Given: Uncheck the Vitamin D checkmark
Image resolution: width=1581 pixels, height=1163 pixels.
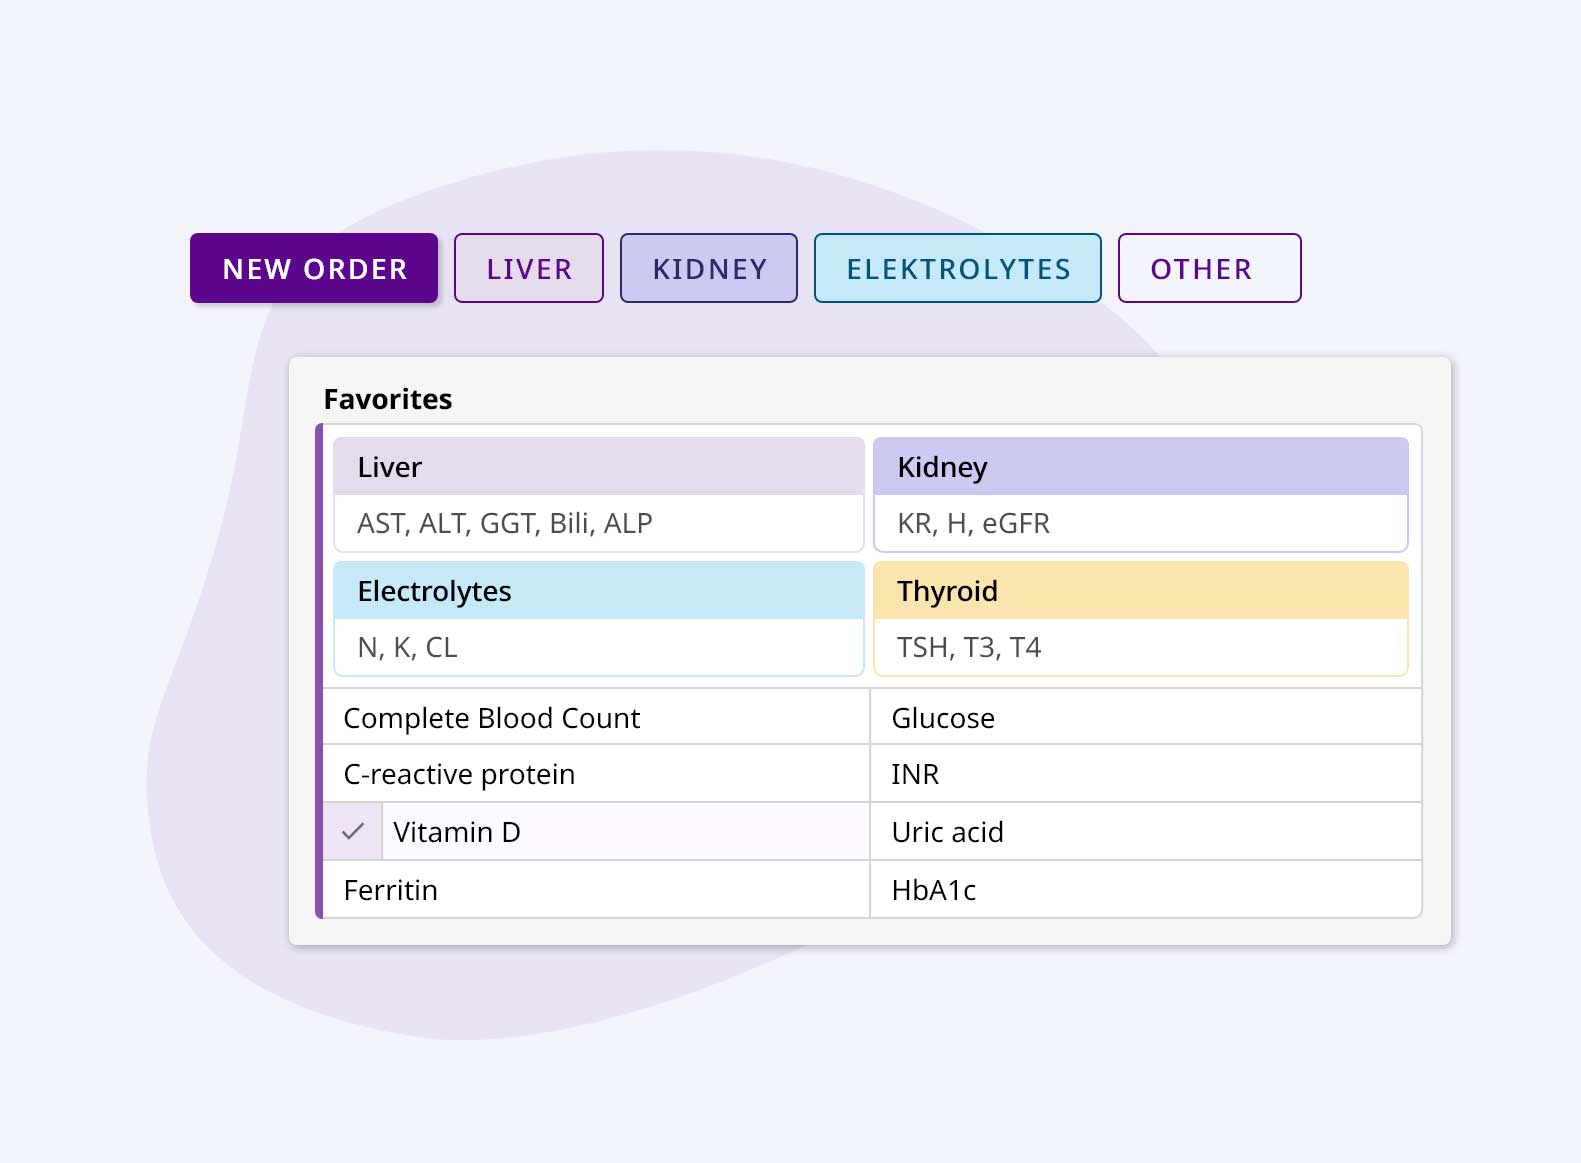Looking at the screenshot, I should 353,831.
